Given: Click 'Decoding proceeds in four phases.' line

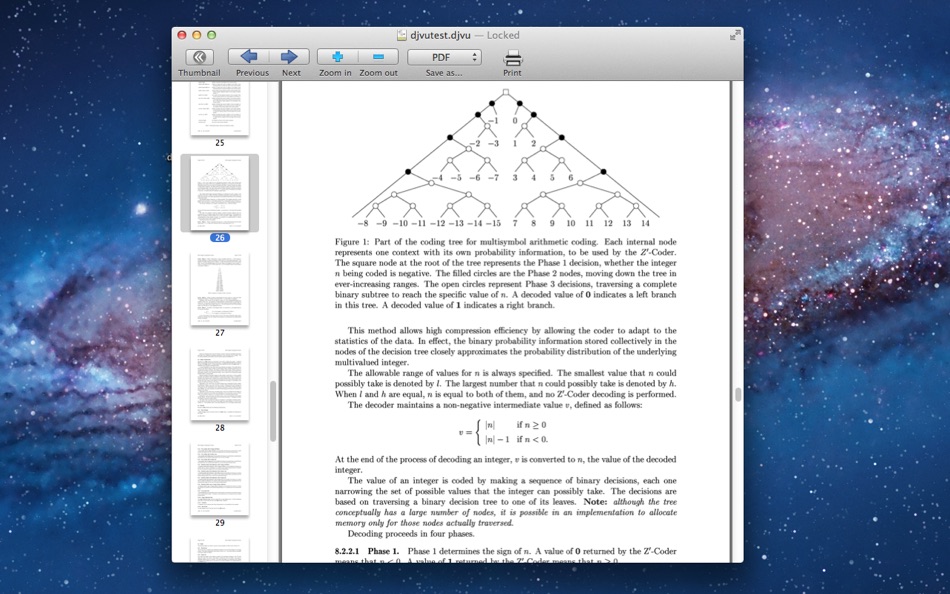Looking at the screenshot, I should point(411,534).
